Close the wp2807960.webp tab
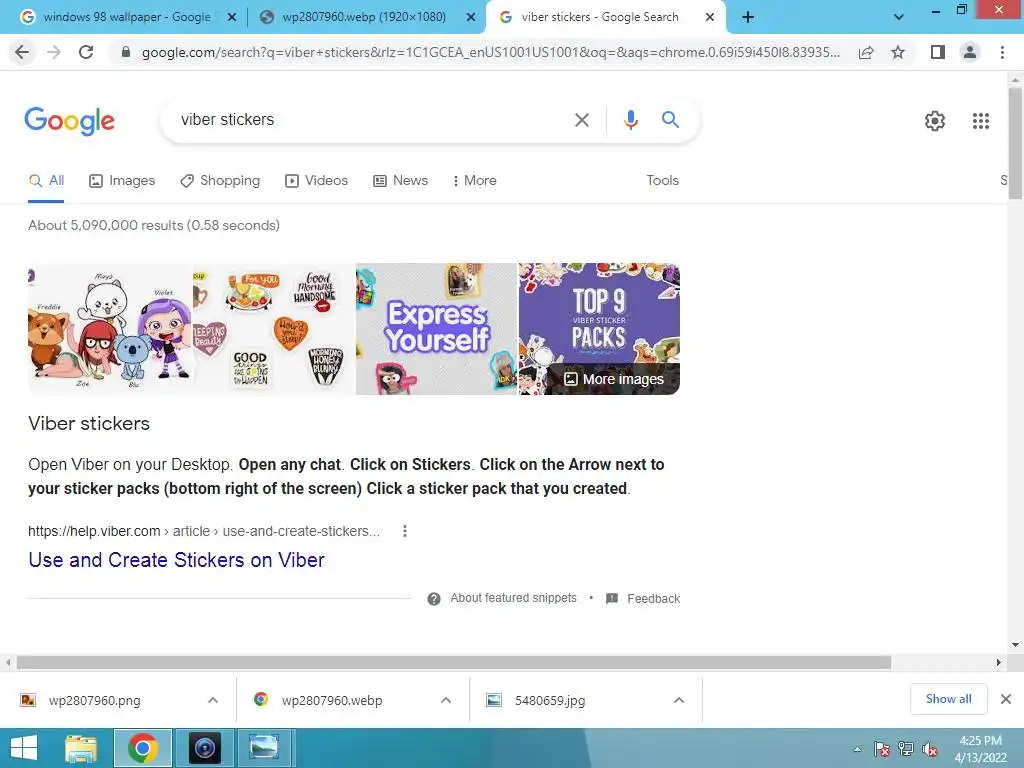The width and height of the screenshot is (1024, 768). pos(471,18)
